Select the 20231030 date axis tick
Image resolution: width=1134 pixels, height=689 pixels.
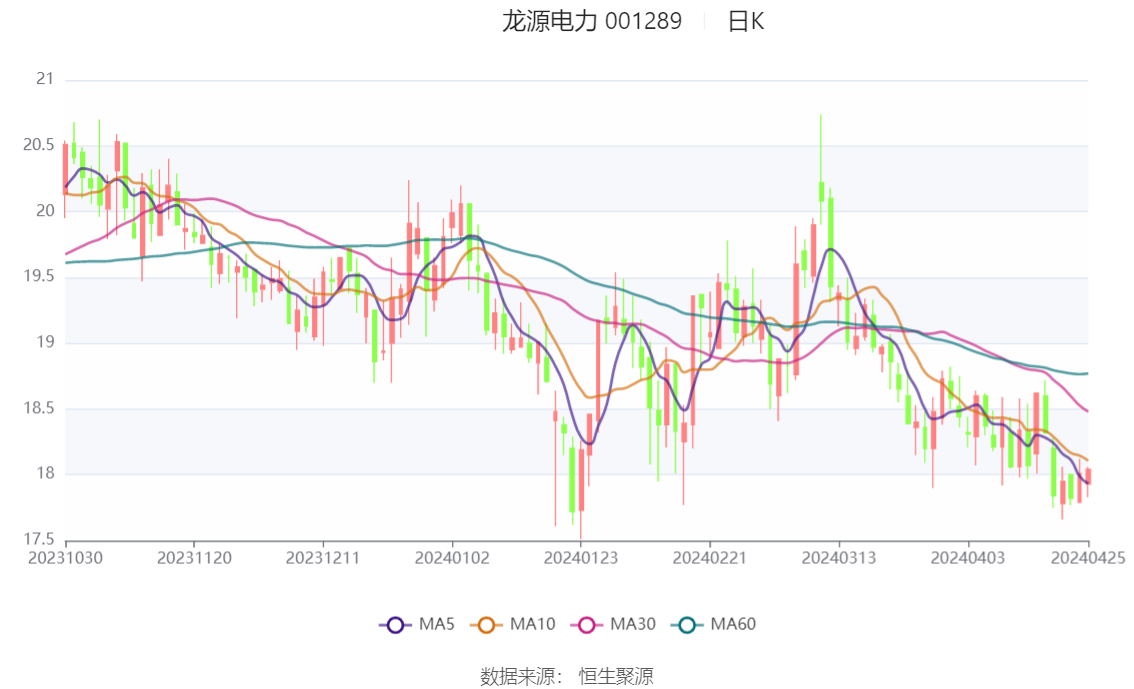click(x=65, y=558)
